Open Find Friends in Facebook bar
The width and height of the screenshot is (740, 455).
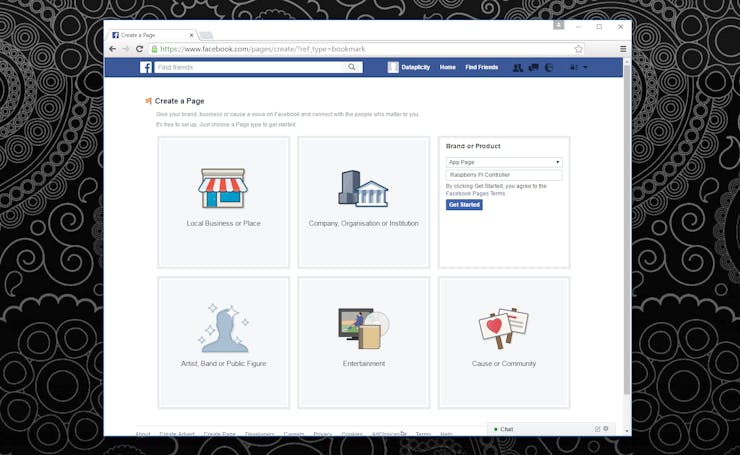click(481, 67)
